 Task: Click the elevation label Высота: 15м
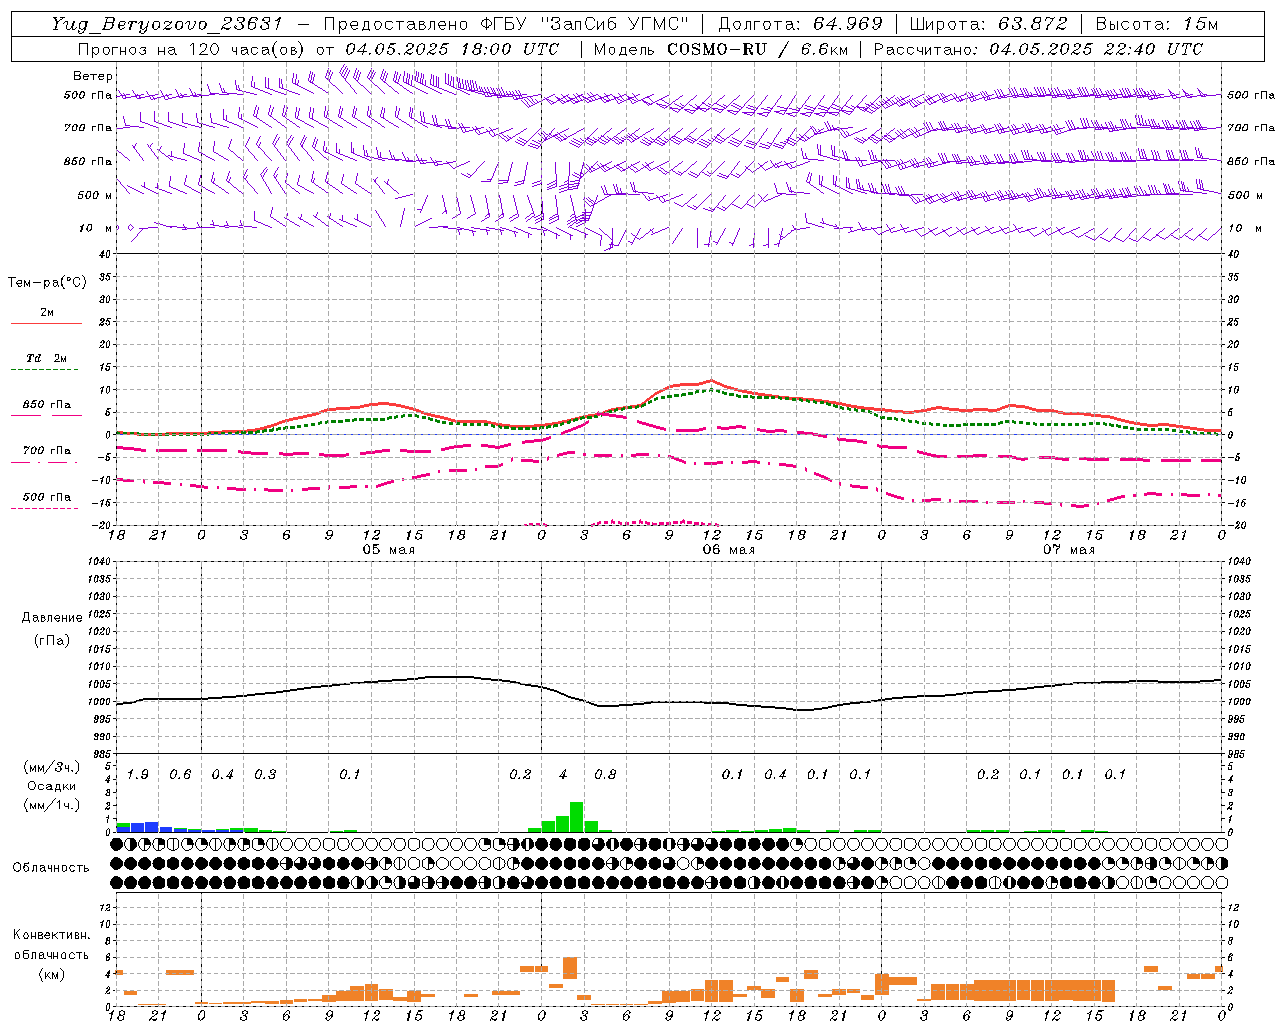click(x=1157, y=24)
